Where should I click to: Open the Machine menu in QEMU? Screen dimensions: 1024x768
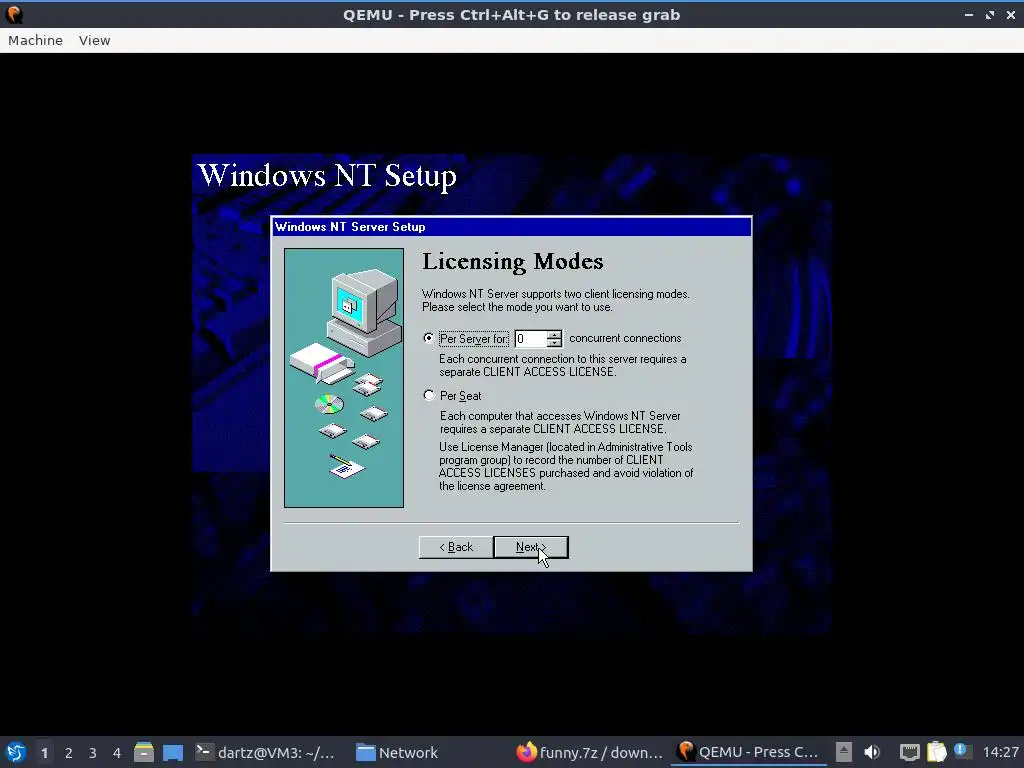pos(35,40)
